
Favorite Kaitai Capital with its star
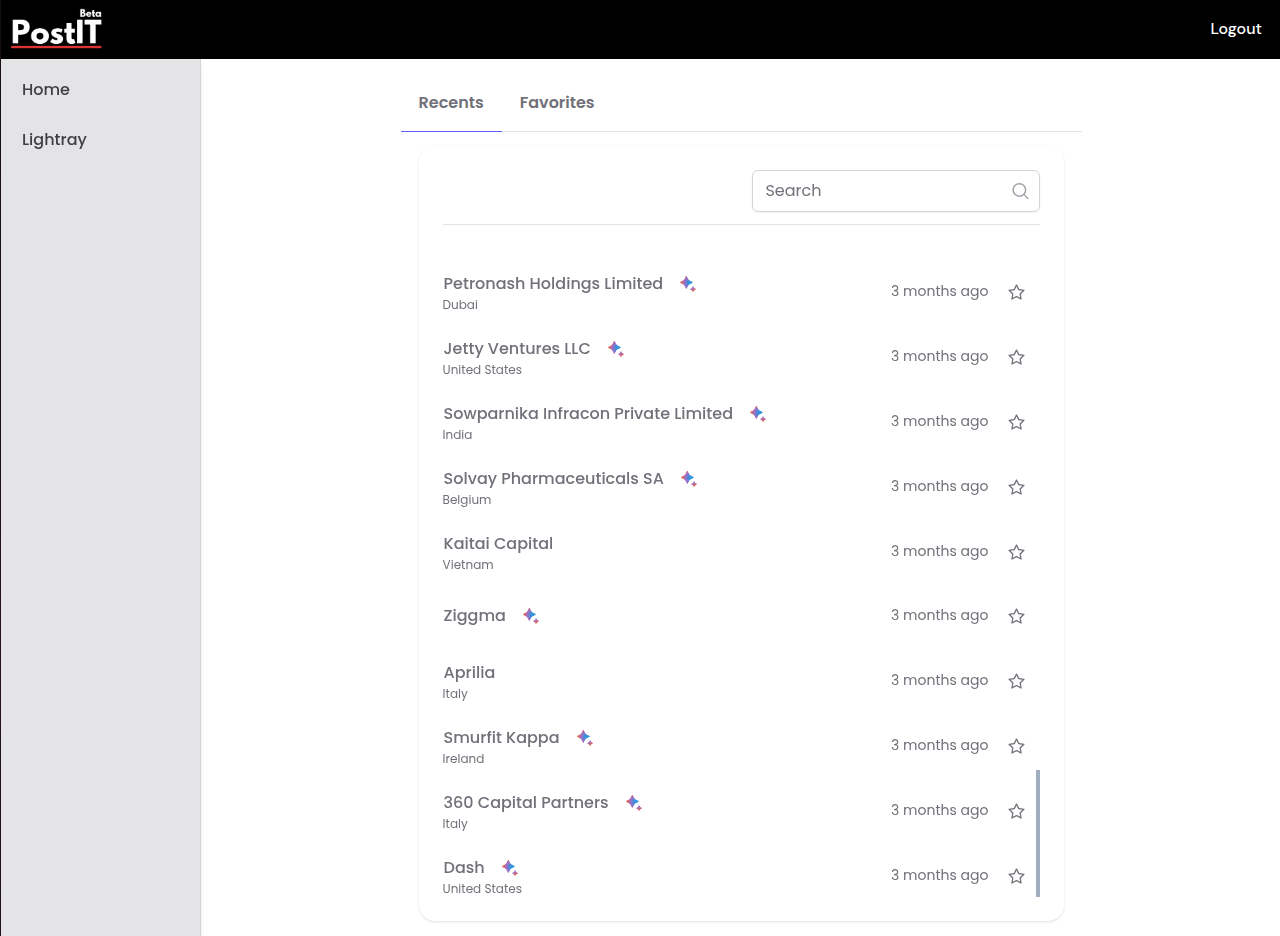point(1016,552)
